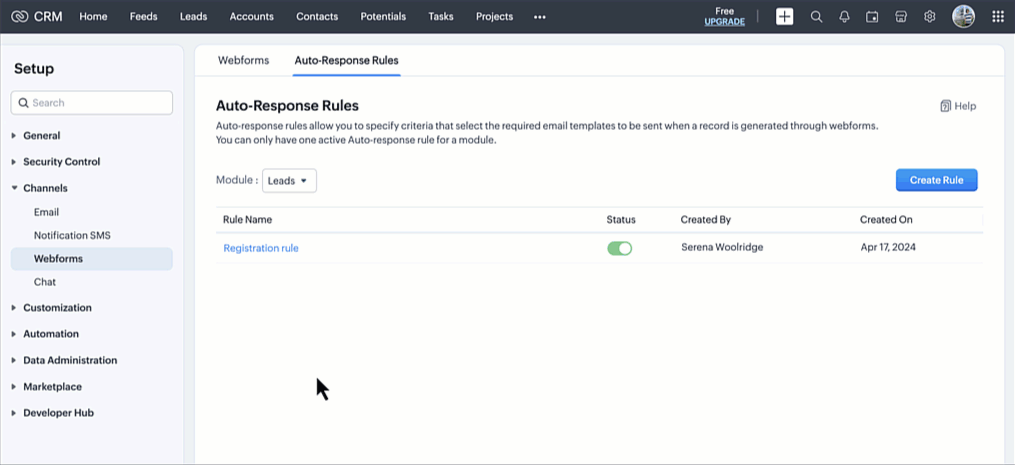This screenshot has height=465, width=1015.
Task: Select Notification SMS under Channels
Action: click(x=72, y=235)
